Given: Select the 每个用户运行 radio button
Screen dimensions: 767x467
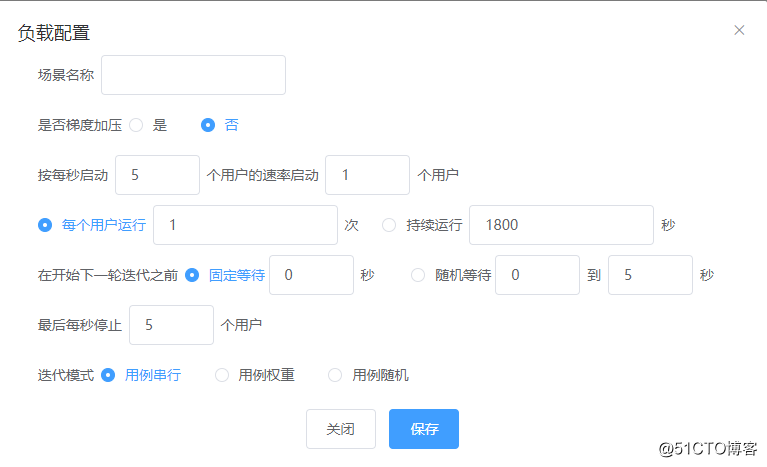Looking at the screenshot, I should pyautogui.click(x=45, y=225).
